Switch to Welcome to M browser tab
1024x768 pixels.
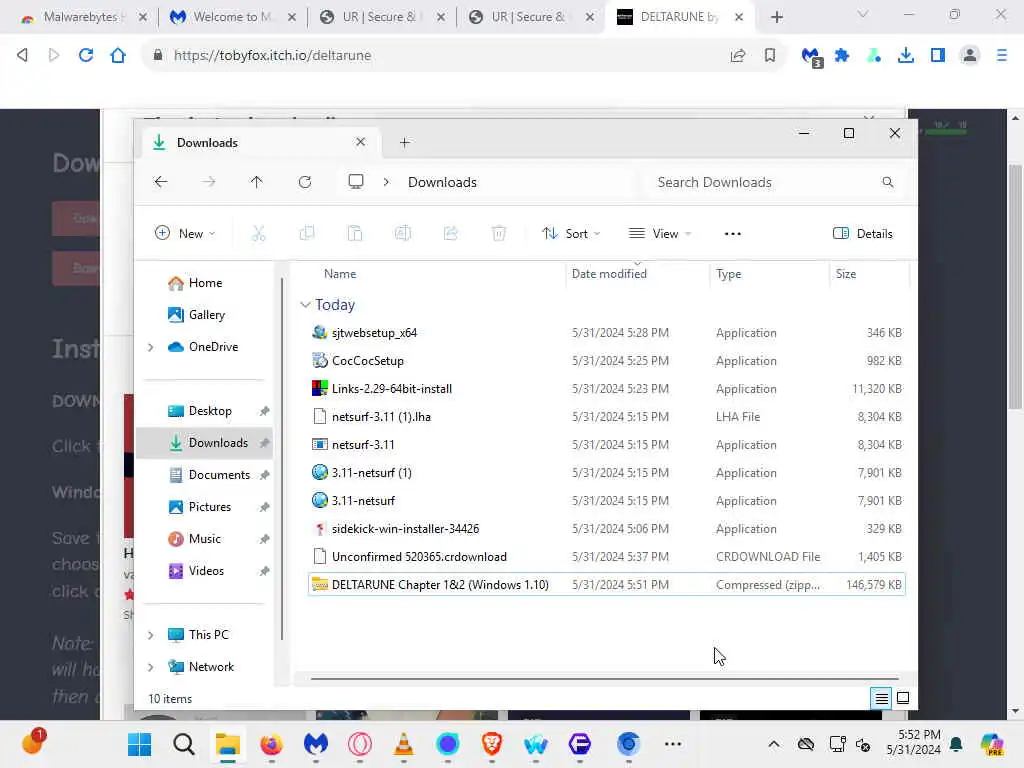pyautogui.click(x=232, y=17)
